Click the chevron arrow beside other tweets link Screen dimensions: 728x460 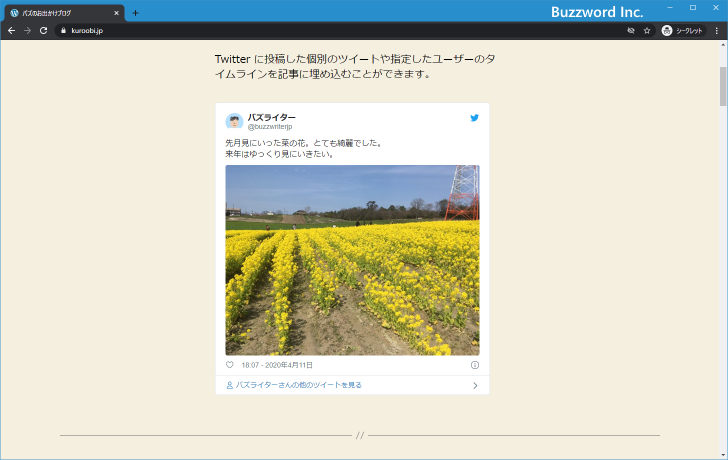(x=475, y=385)
